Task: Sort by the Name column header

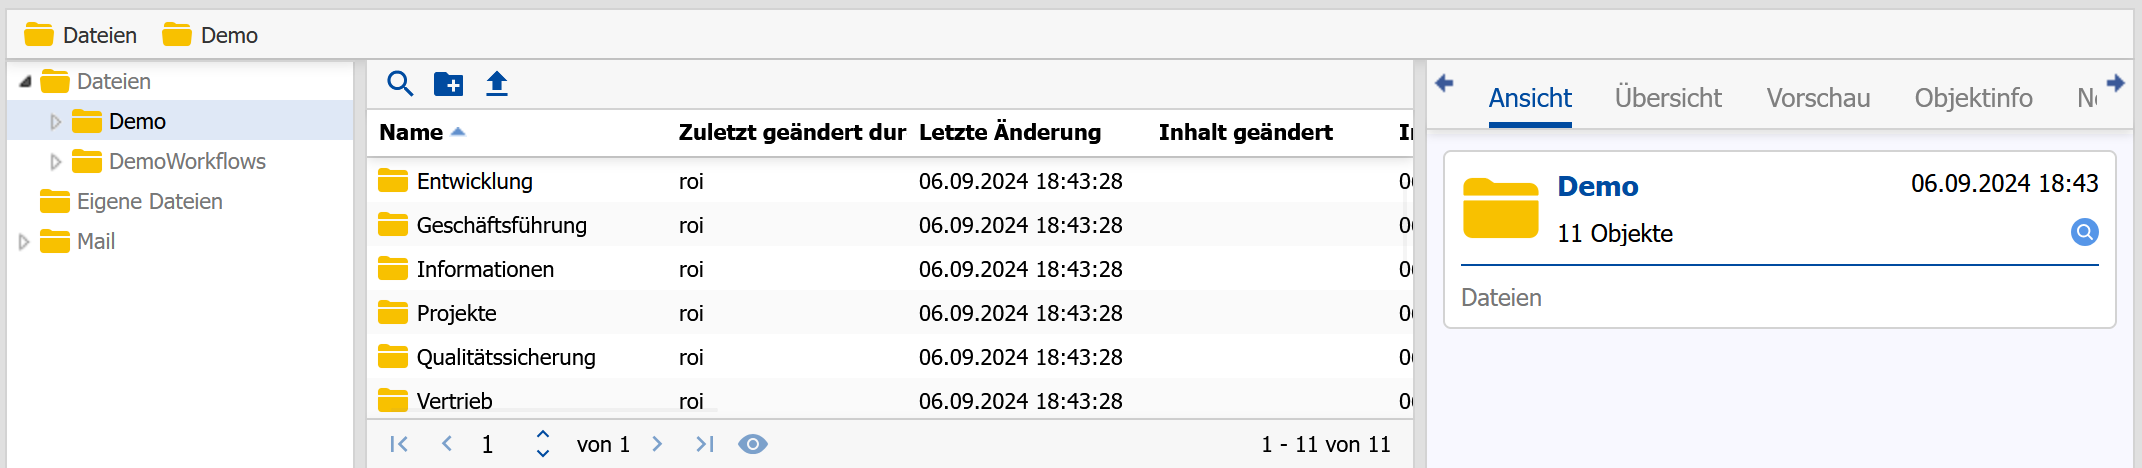Action: tap(411, 132)
